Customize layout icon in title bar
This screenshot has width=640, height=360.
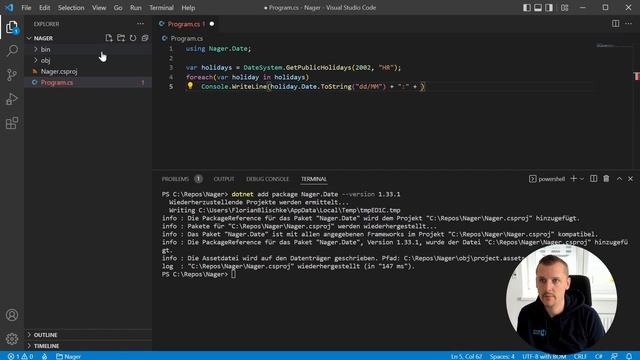(564, 8)
